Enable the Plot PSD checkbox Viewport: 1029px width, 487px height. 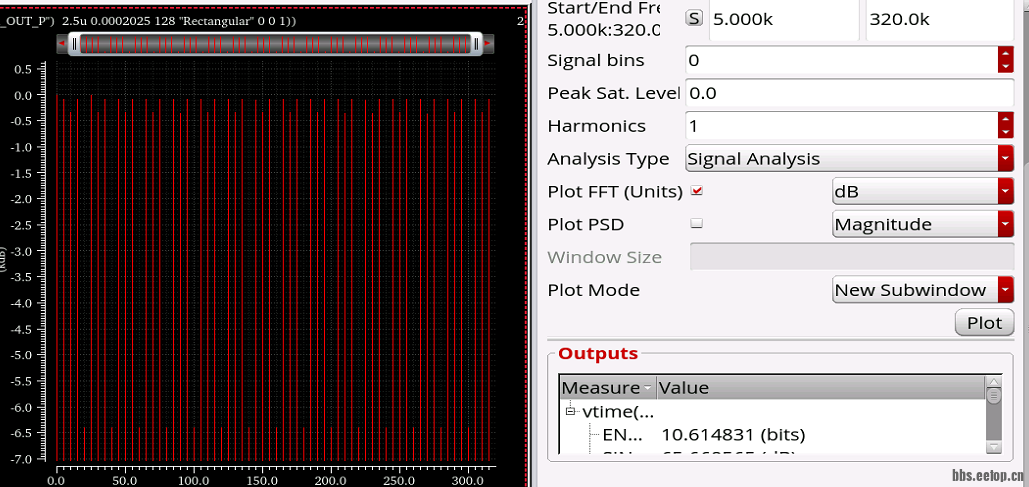click(x=697, y=224)
